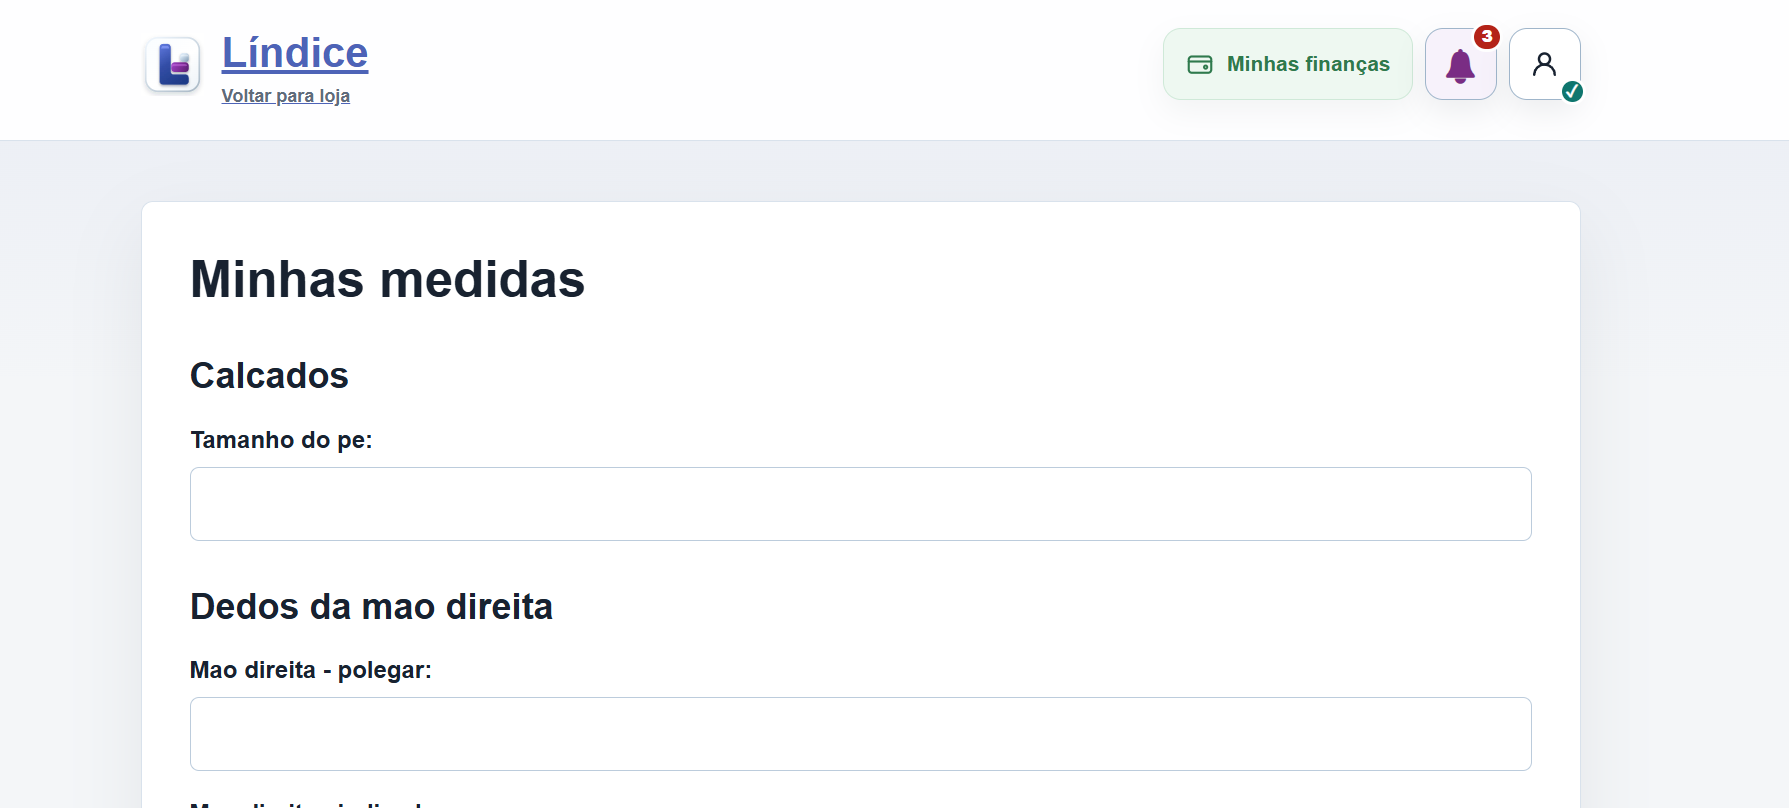The height and width of the screenshot is (808, 1789).
Task: Open the Líndice title link
Action: (x=295, y=53)
